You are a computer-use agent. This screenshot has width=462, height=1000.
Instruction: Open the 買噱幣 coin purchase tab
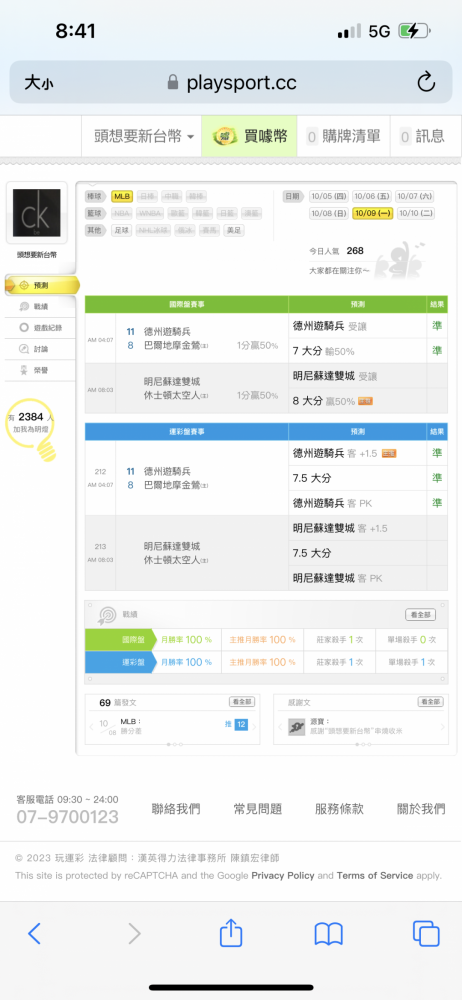[250, 136]
